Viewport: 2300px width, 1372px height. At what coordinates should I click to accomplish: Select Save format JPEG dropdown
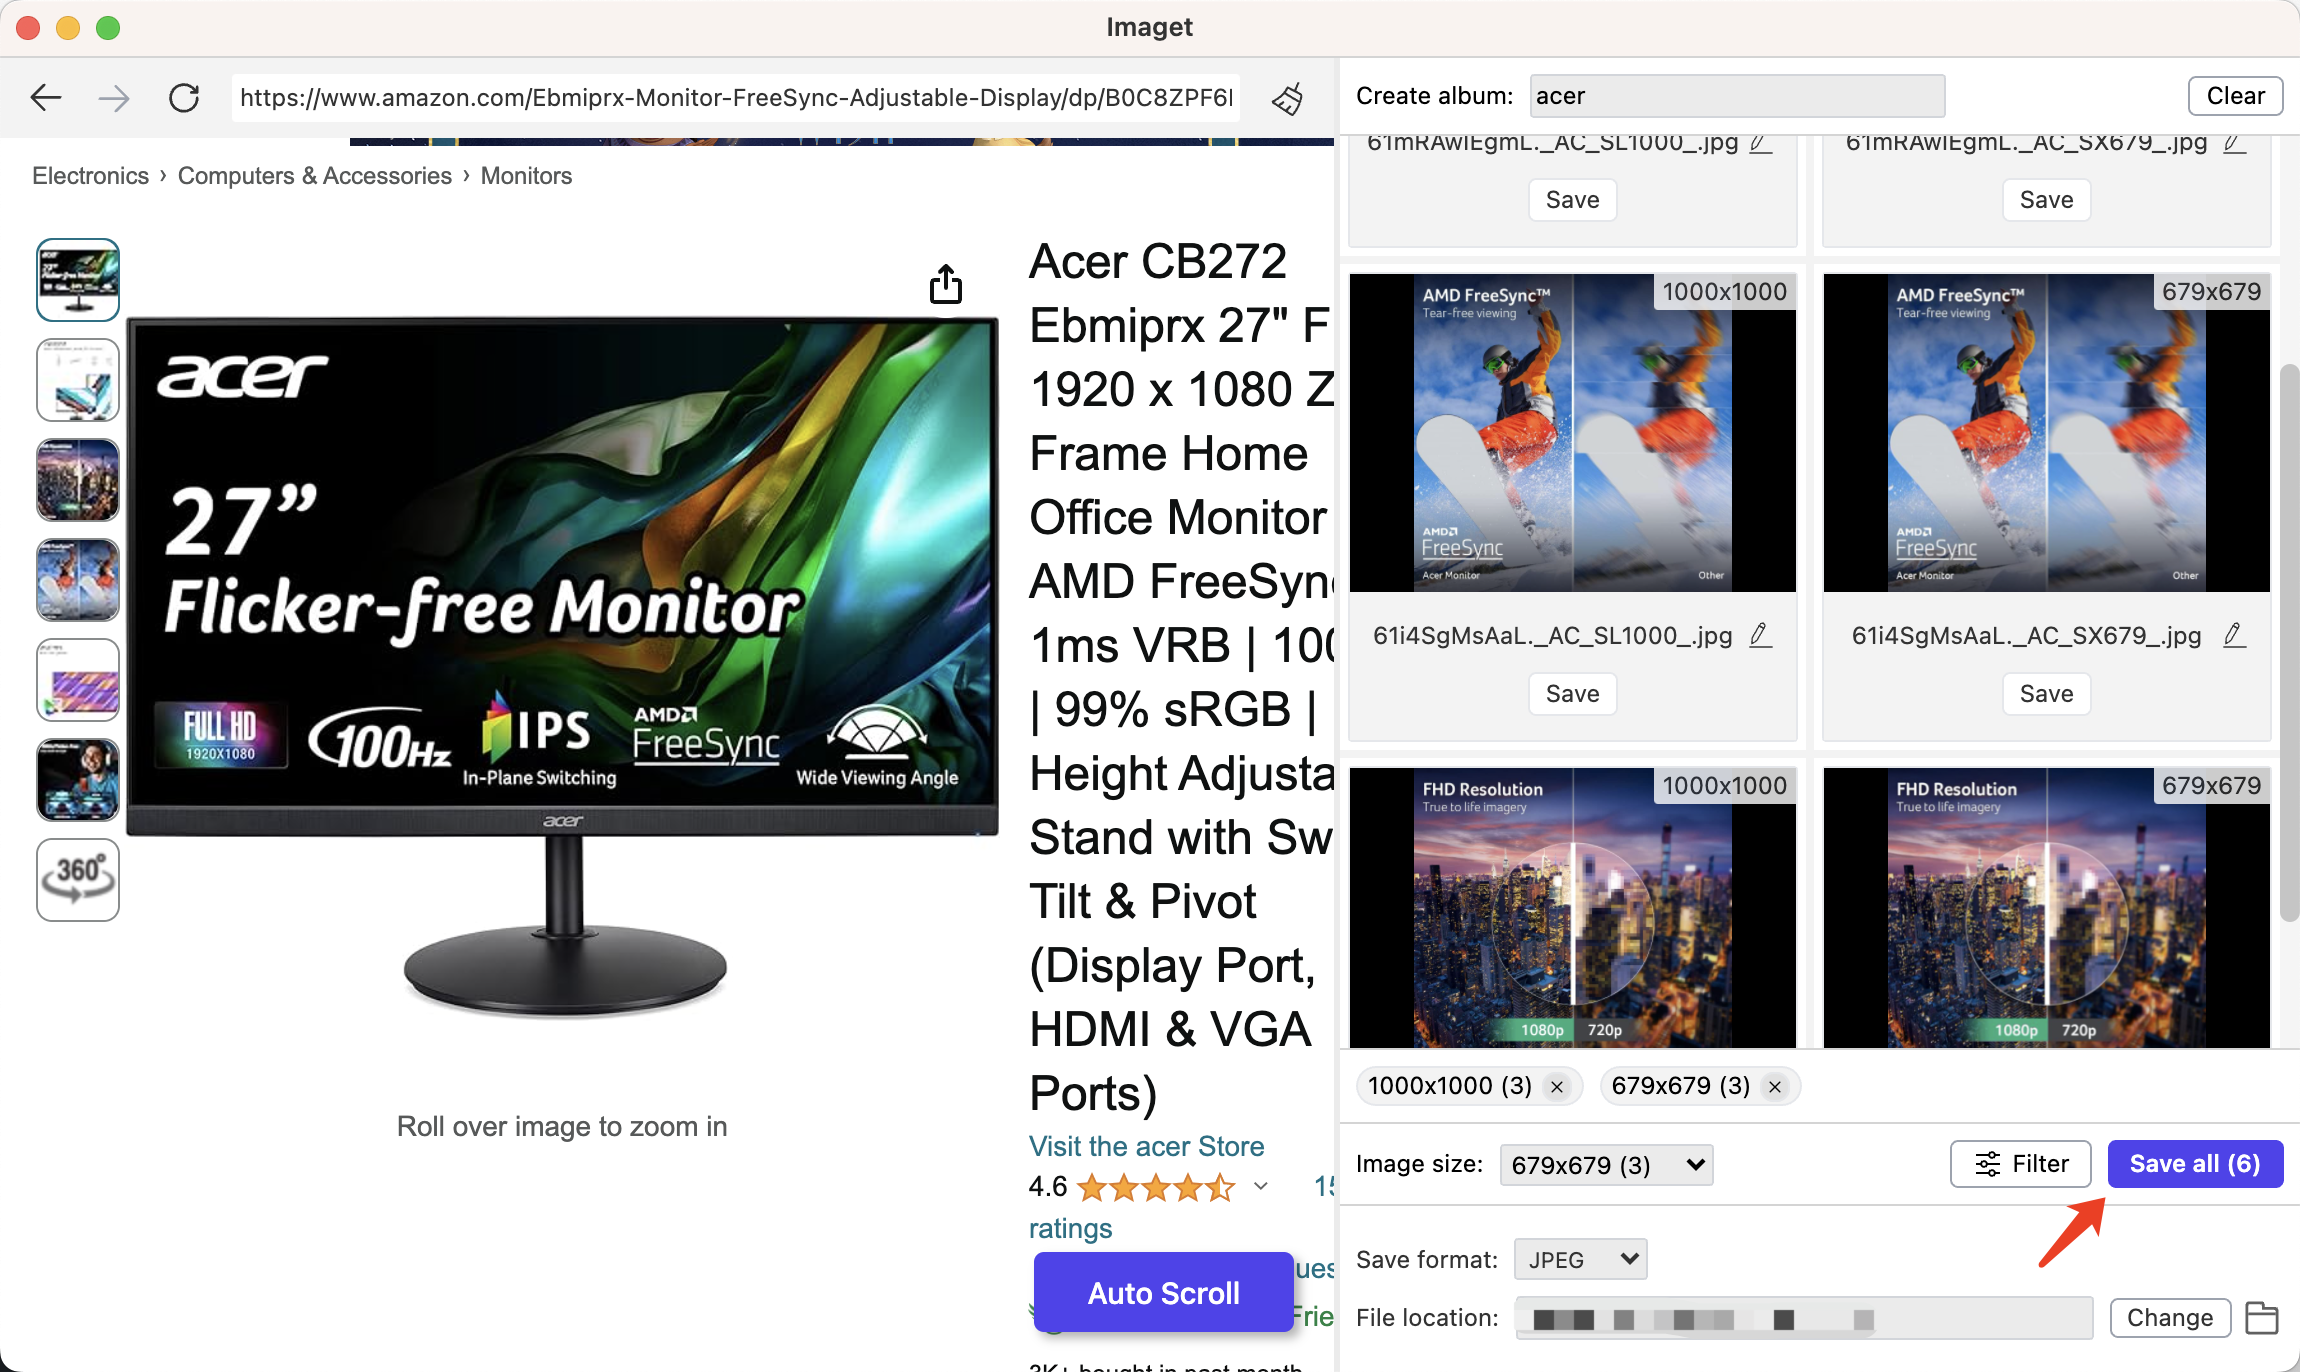pyautogui.click(x=1580, y=1258)
